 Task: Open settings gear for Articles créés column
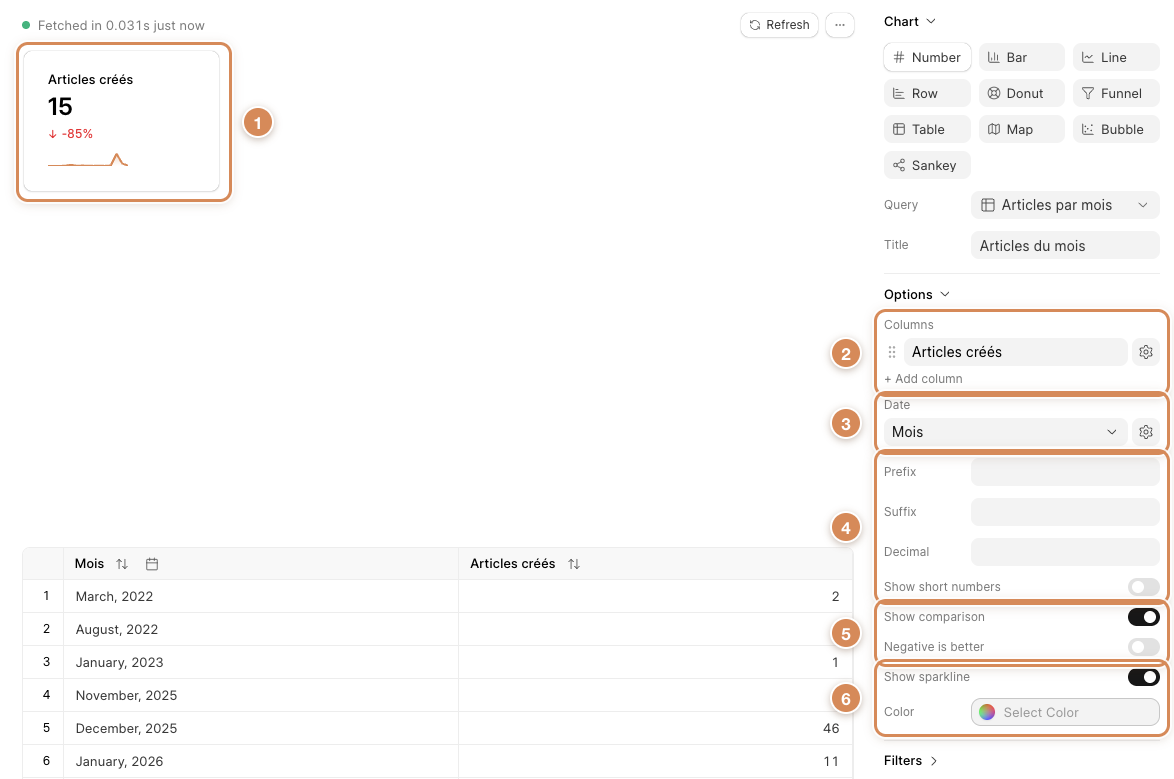1146,352
